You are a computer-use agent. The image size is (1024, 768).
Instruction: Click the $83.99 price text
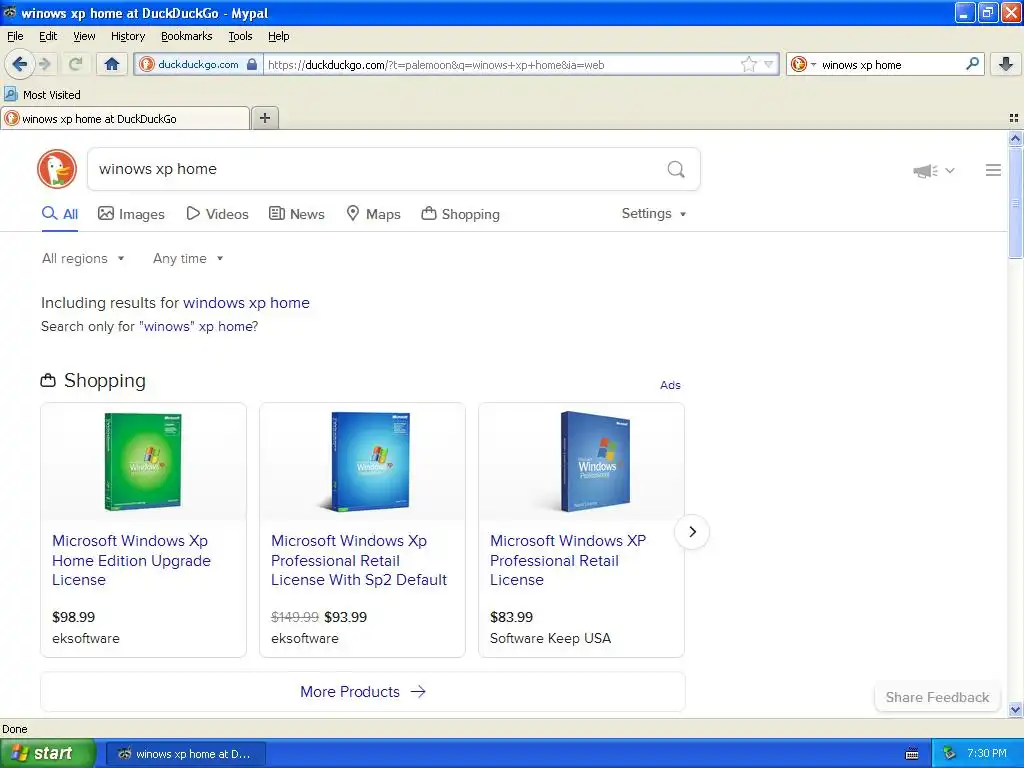click(511, 617)
